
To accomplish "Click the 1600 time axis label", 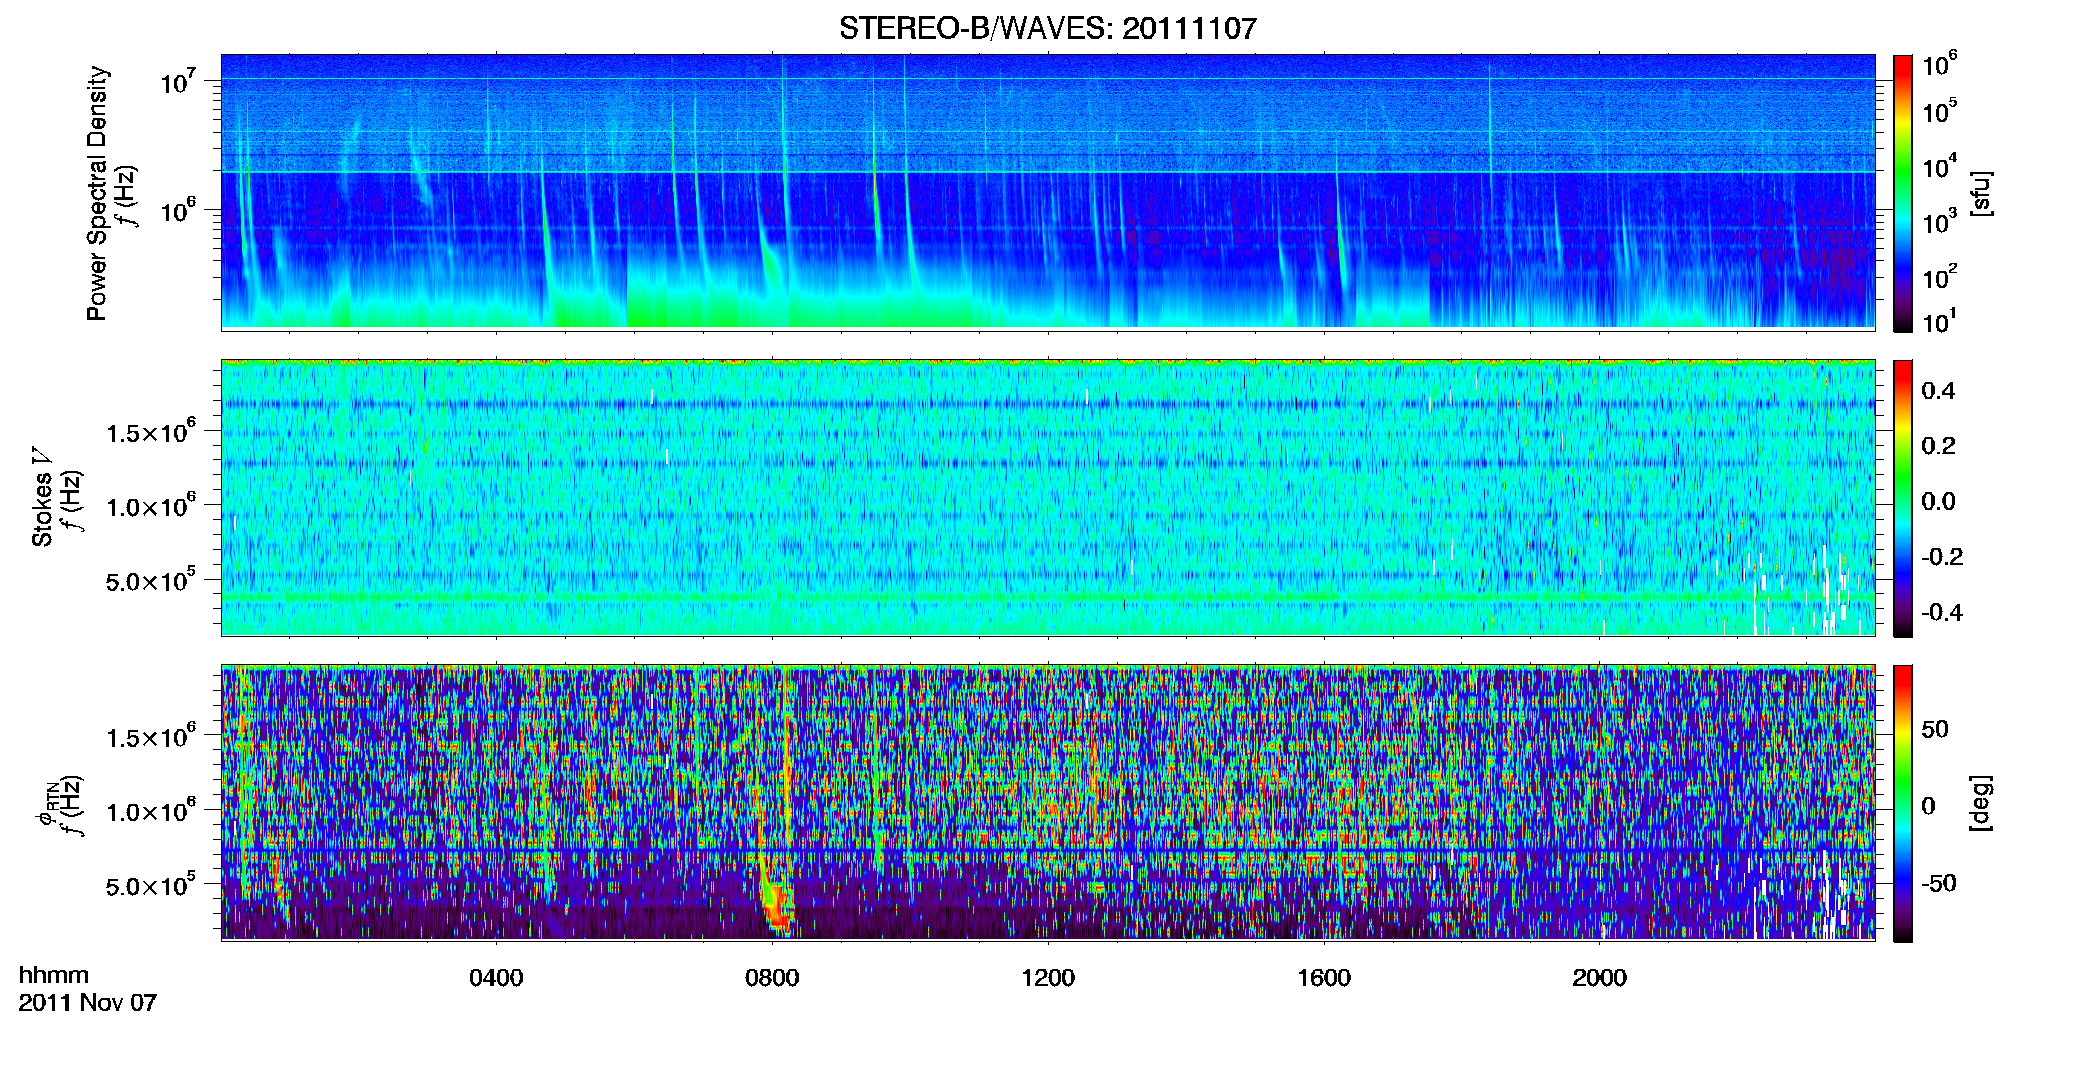I will (x=1324, y=978).
